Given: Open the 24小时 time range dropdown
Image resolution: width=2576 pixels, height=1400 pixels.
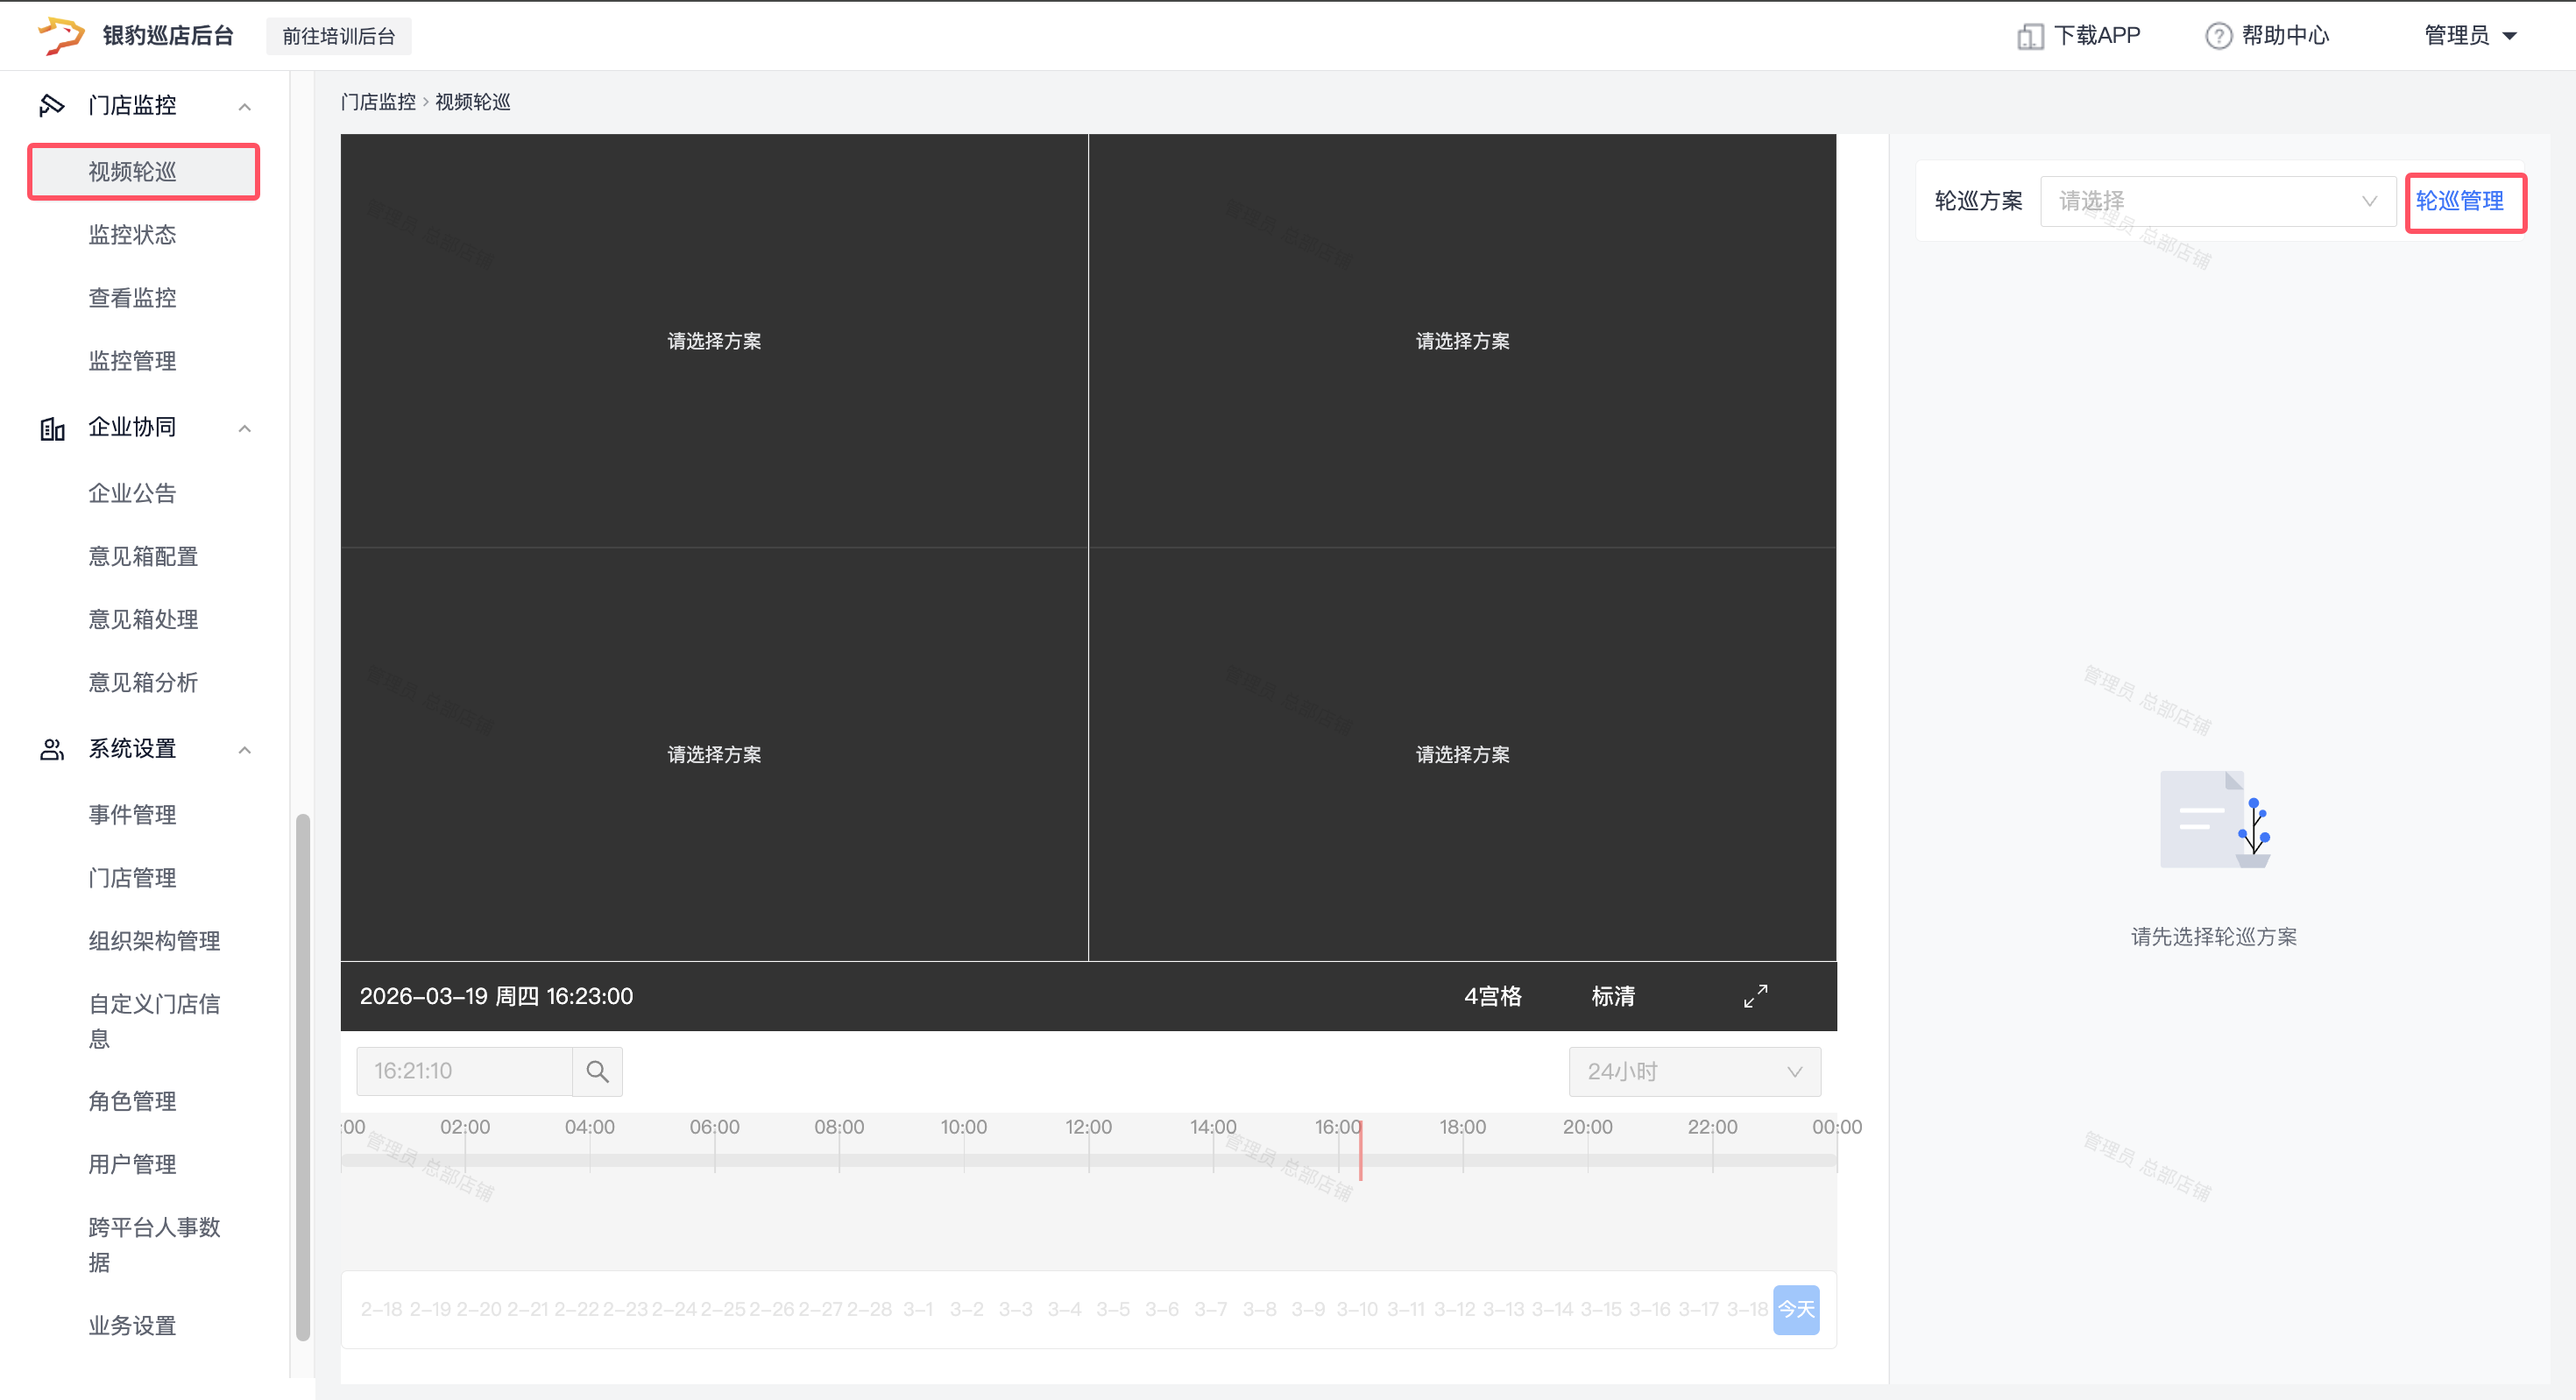Looking at the screenshot, I should tap(1694, 1071).
